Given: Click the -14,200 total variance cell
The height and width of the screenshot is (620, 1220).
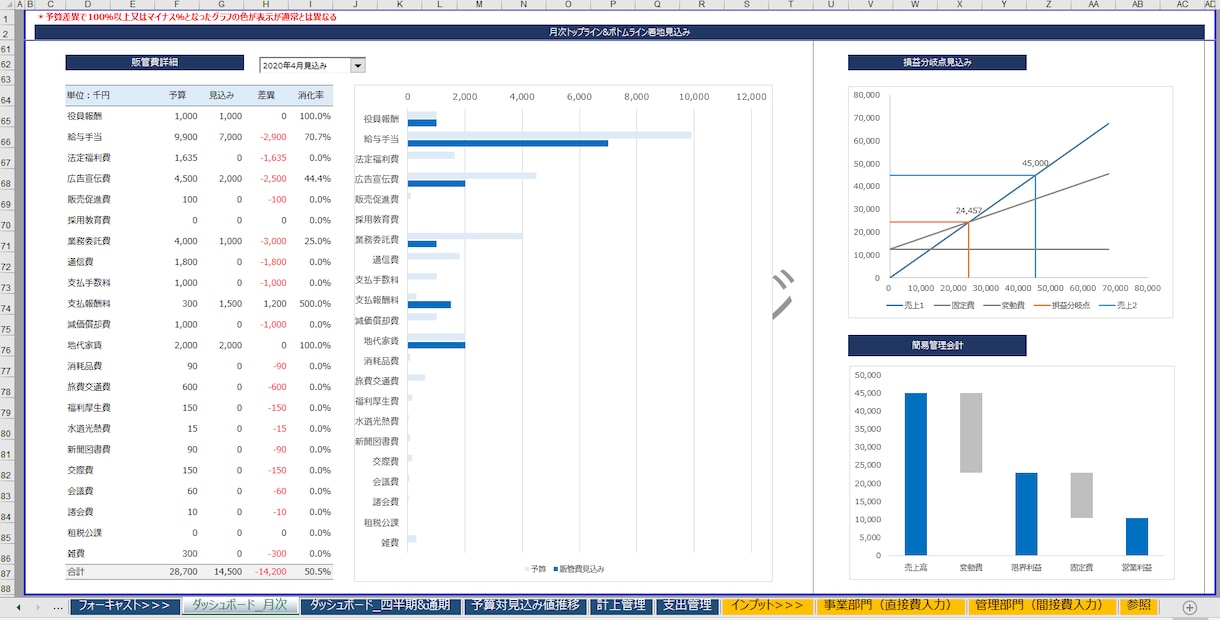Looking at the screenshot, I should (270, 573).
